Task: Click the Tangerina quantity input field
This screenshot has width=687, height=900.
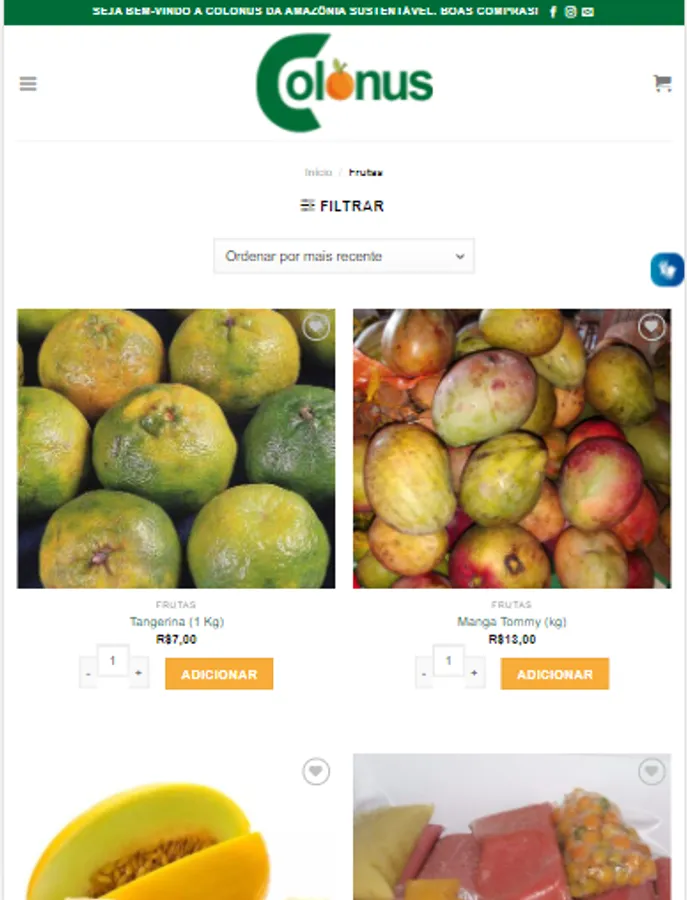Action: [x=113, y=661]
